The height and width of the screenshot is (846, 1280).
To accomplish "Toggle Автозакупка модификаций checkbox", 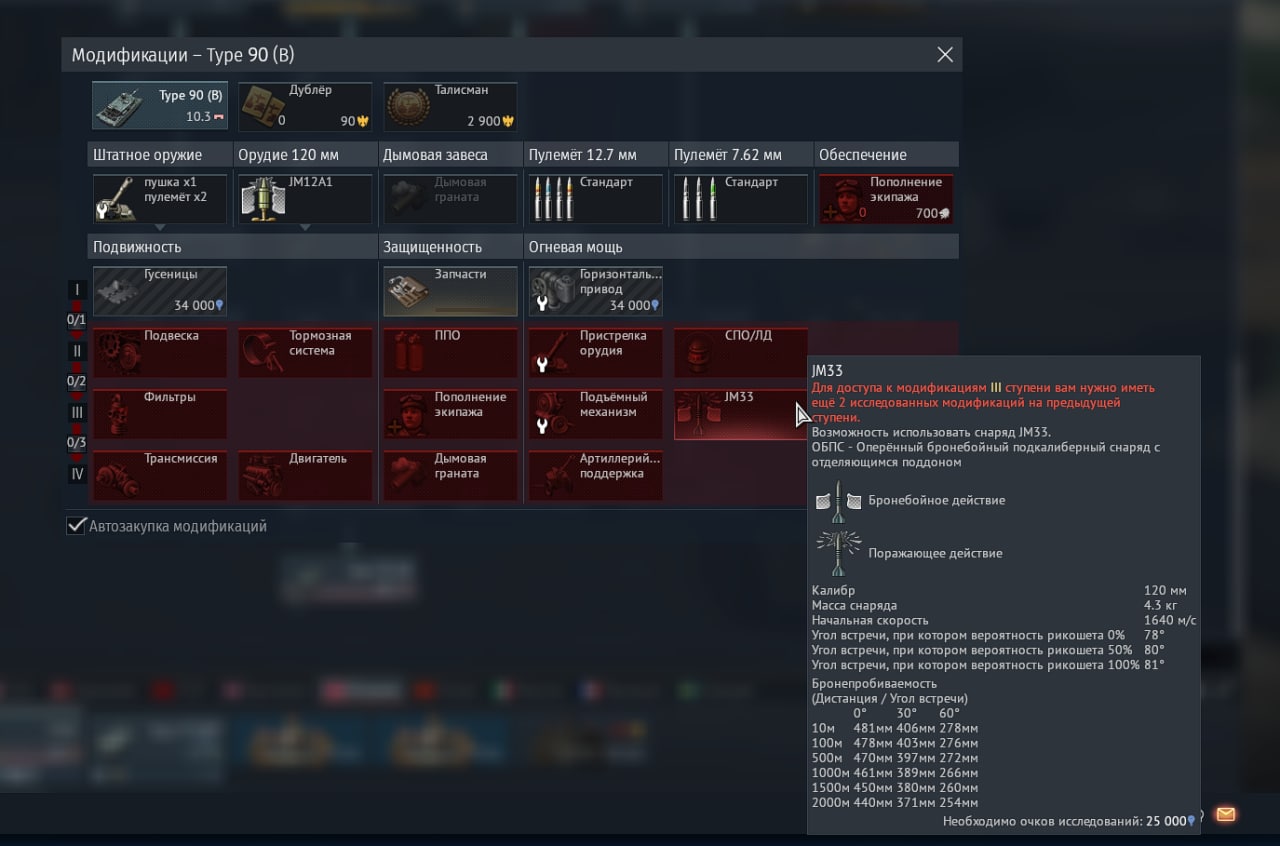I will [x=76, y=526].
